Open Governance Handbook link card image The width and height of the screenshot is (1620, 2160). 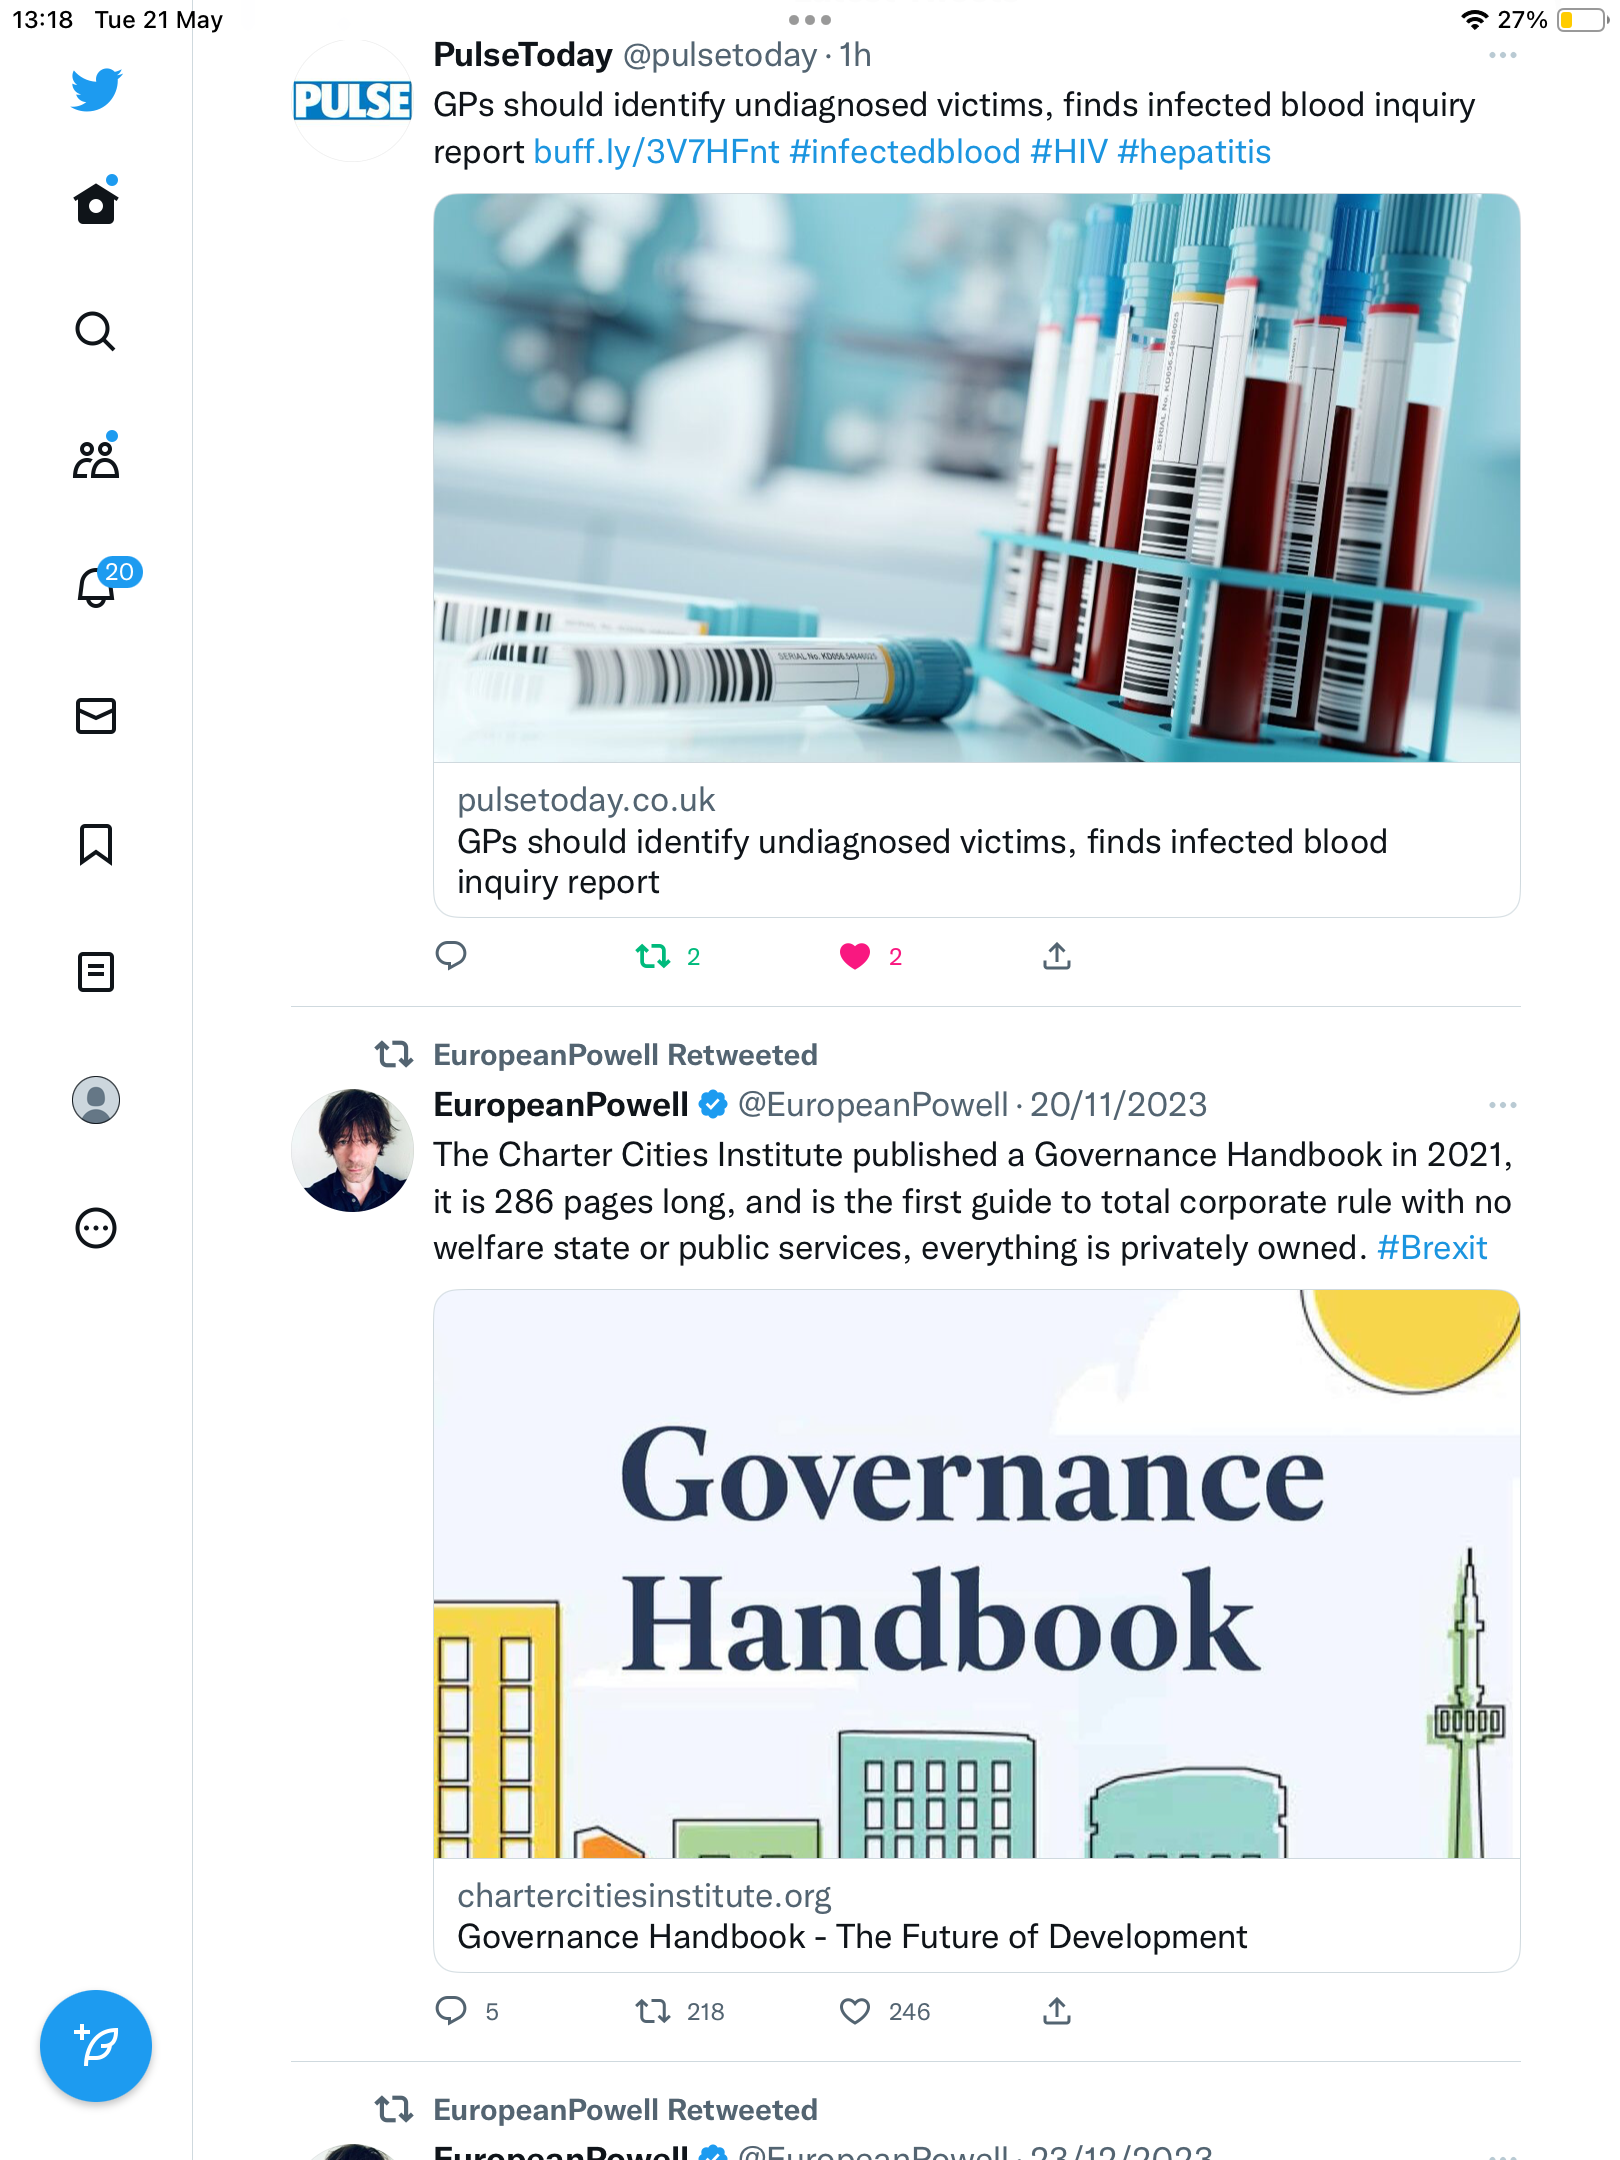point(977,1574)
